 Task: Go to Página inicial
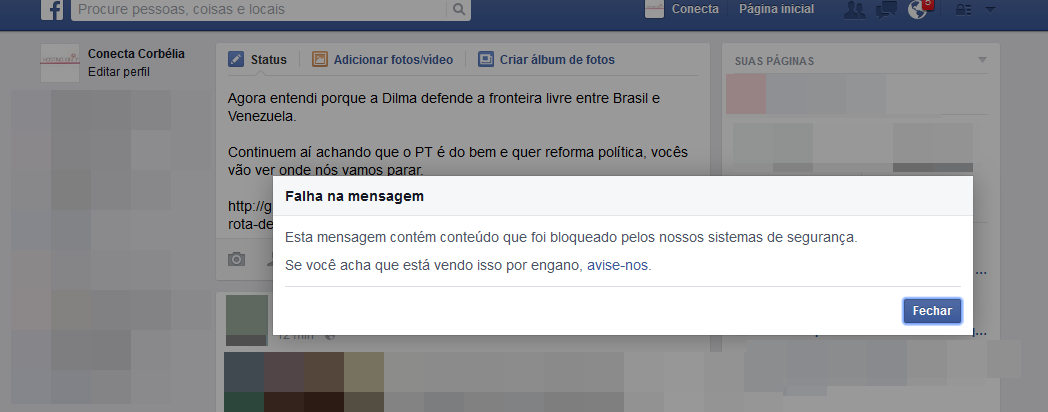(x=777, y=9)
